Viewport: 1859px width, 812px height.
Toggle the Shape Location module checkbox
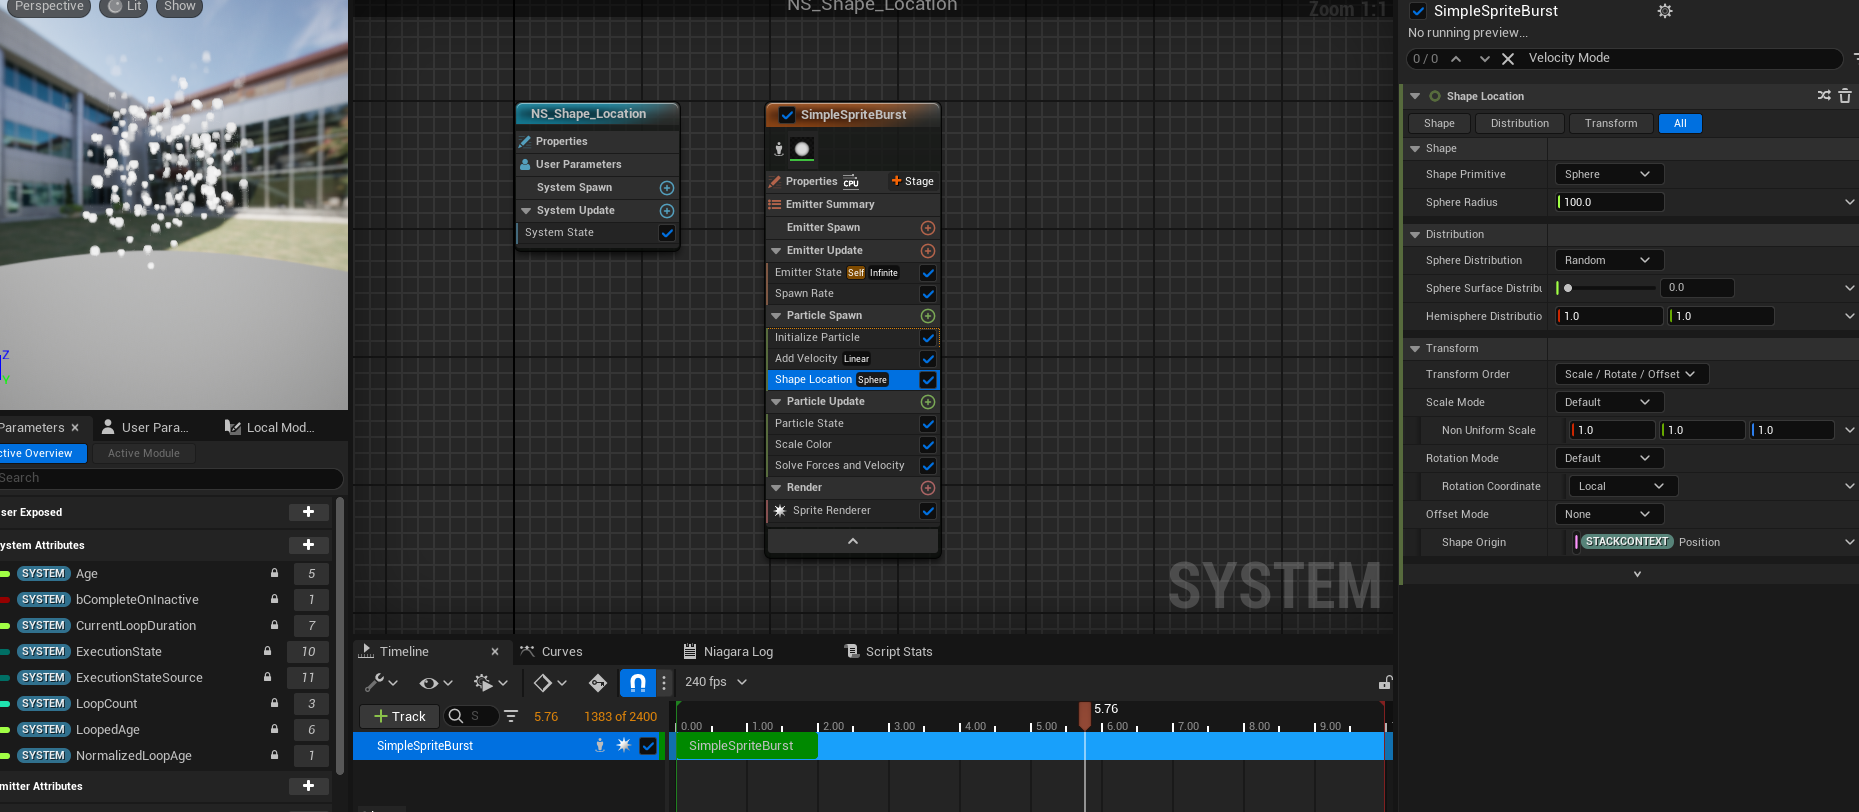928,380
